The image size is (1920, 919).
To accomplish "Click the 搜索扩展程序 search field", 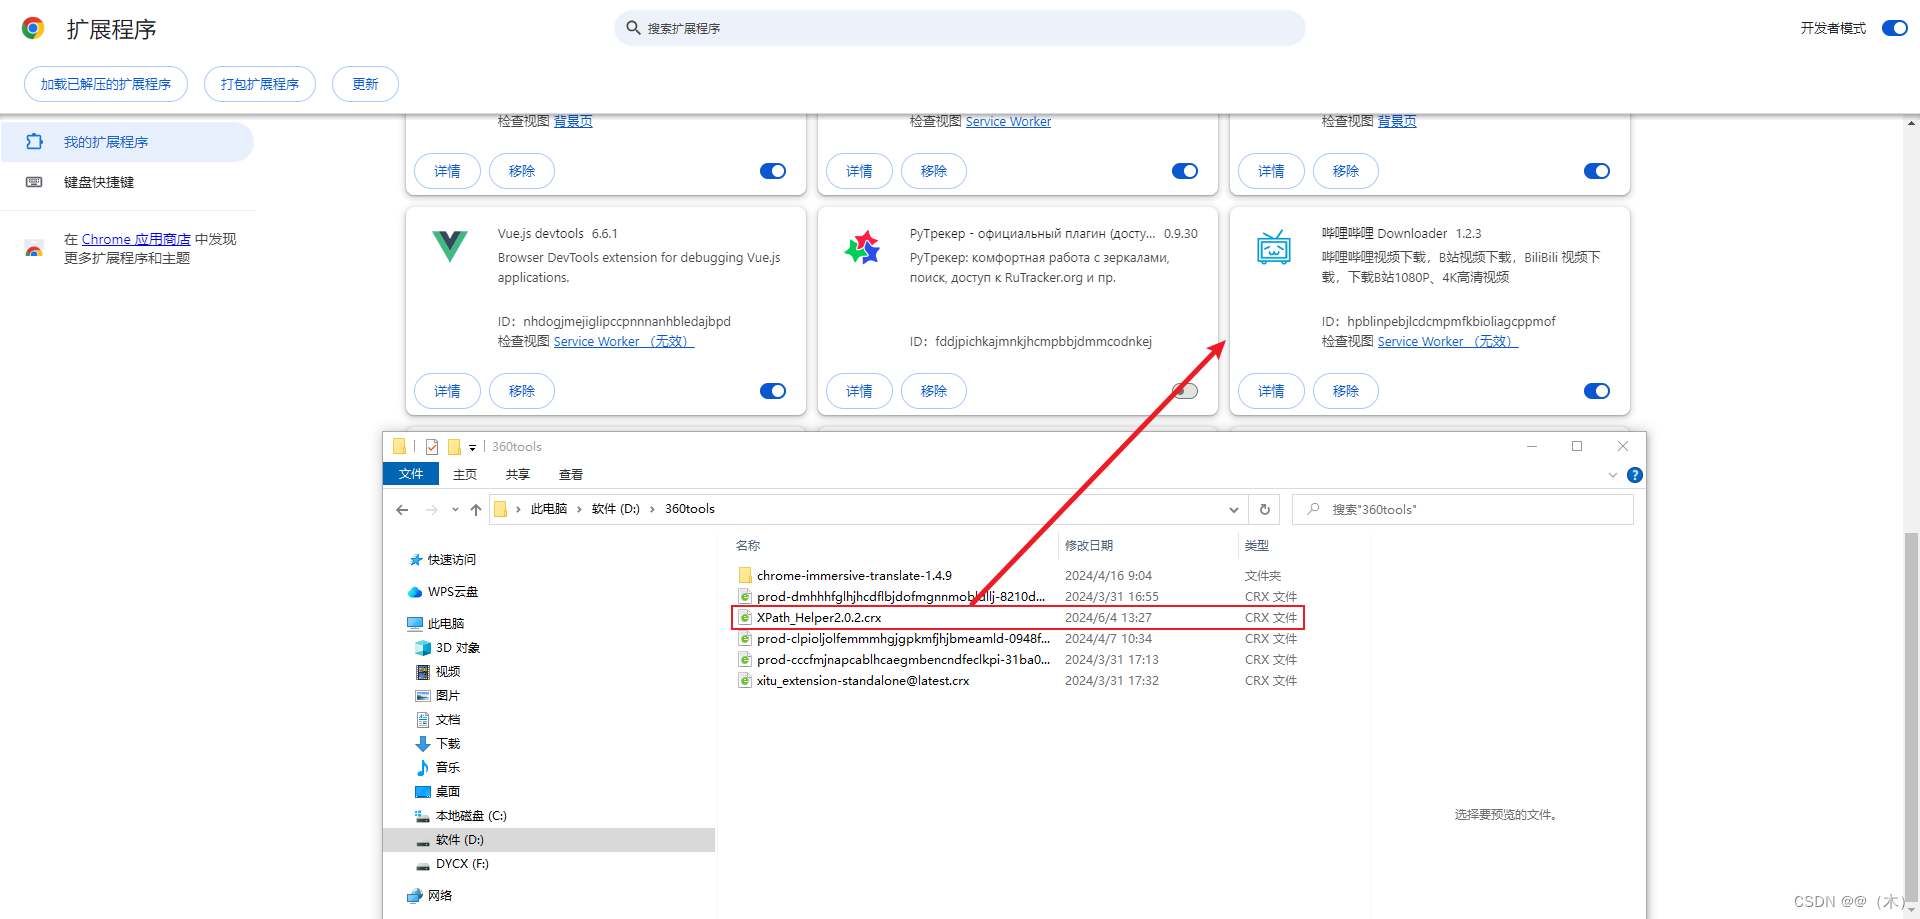I will [x=960, y=28].
